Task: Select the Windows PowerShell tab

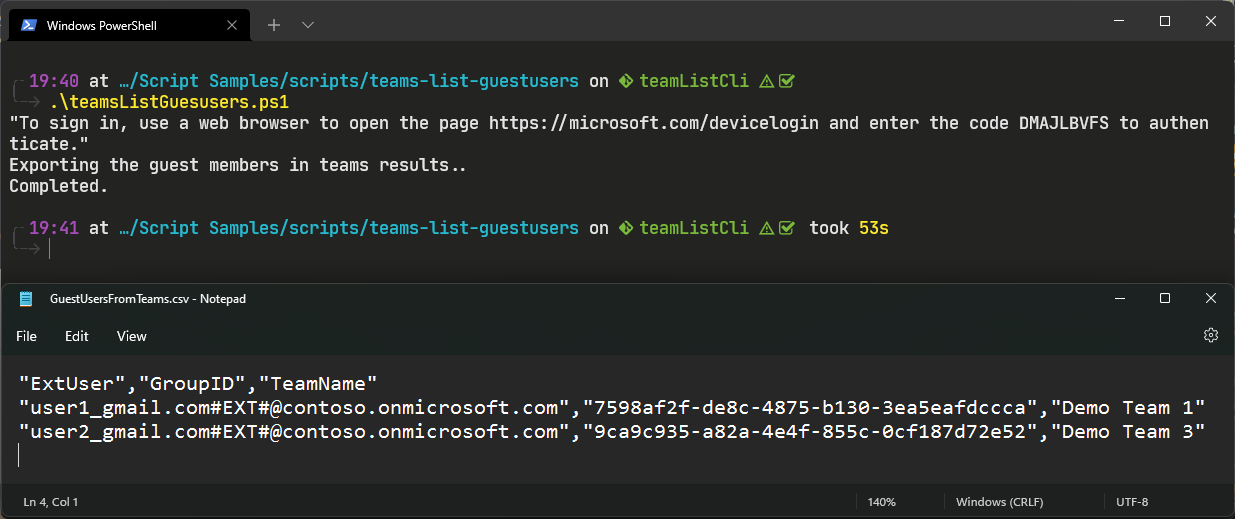Action: (x=130, y=25)
